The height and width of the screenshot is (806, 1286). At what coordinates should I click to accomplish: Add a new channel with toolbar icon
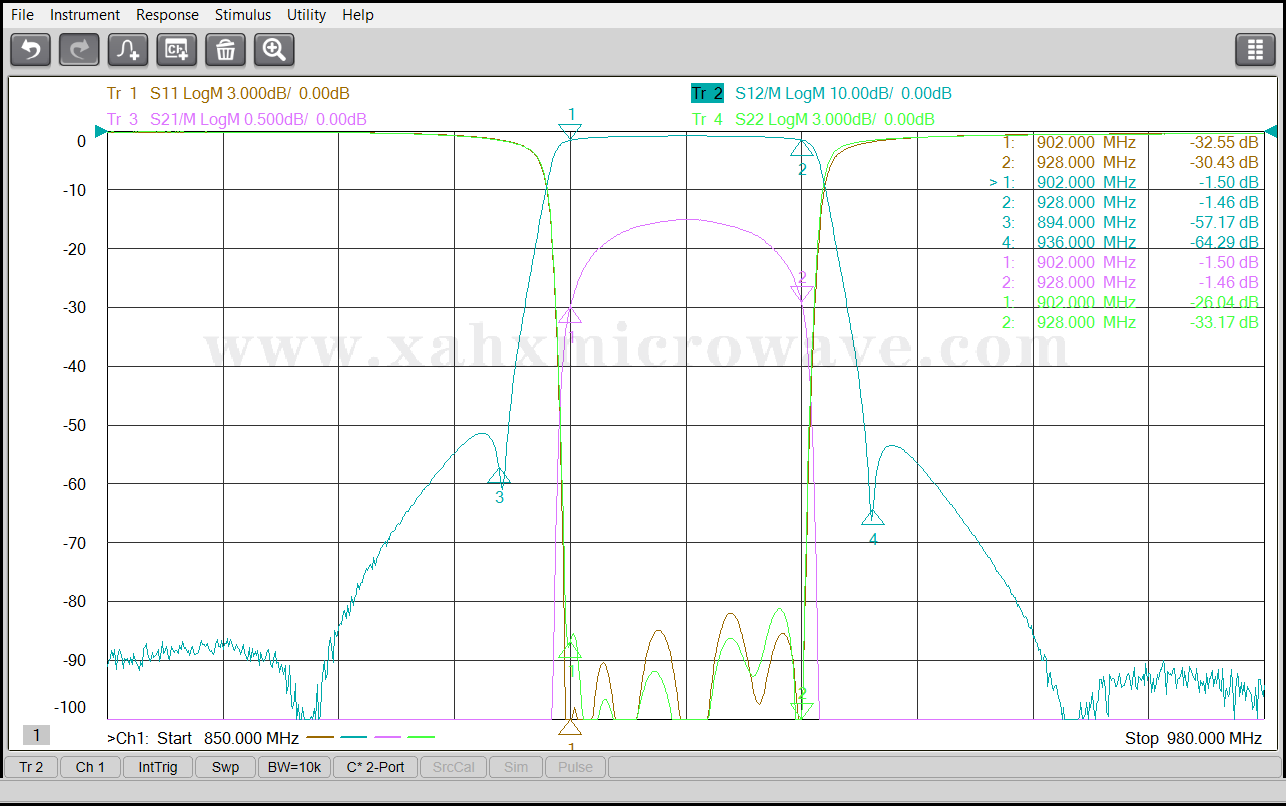coord(177,49)
